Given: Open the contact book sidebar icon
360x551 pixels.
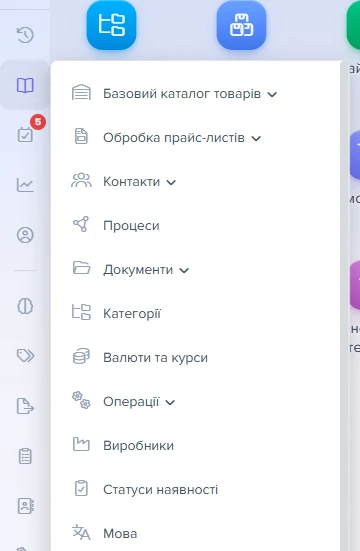Looking at the screenshot, I should coord(25,506).
